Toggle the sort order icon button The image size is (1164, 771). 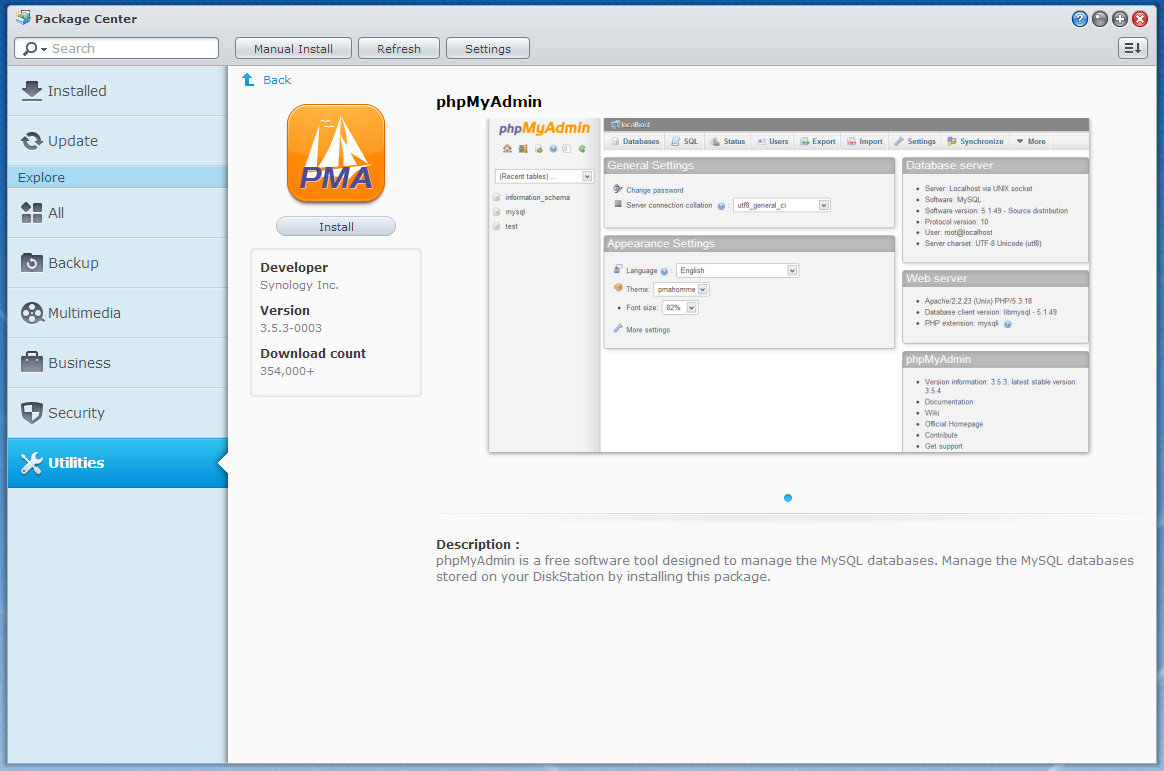[1132, 48]
